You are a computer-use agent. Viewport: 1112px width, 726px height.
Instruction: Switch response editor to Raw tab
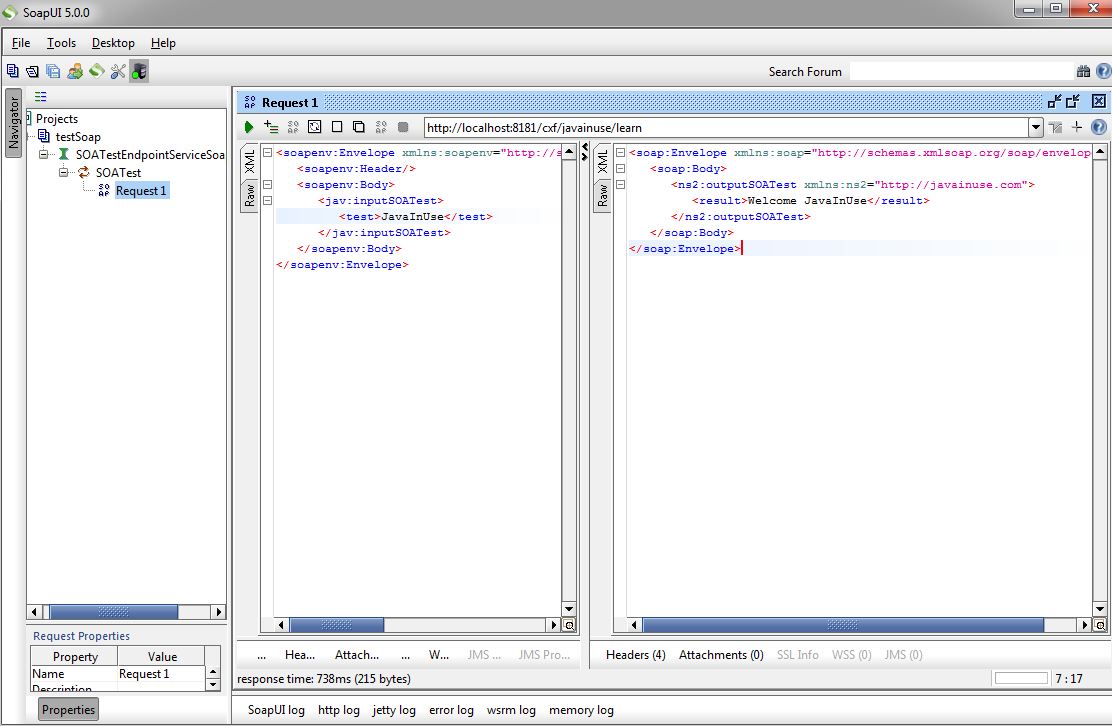pyautogui.click(x=602, y=195)
